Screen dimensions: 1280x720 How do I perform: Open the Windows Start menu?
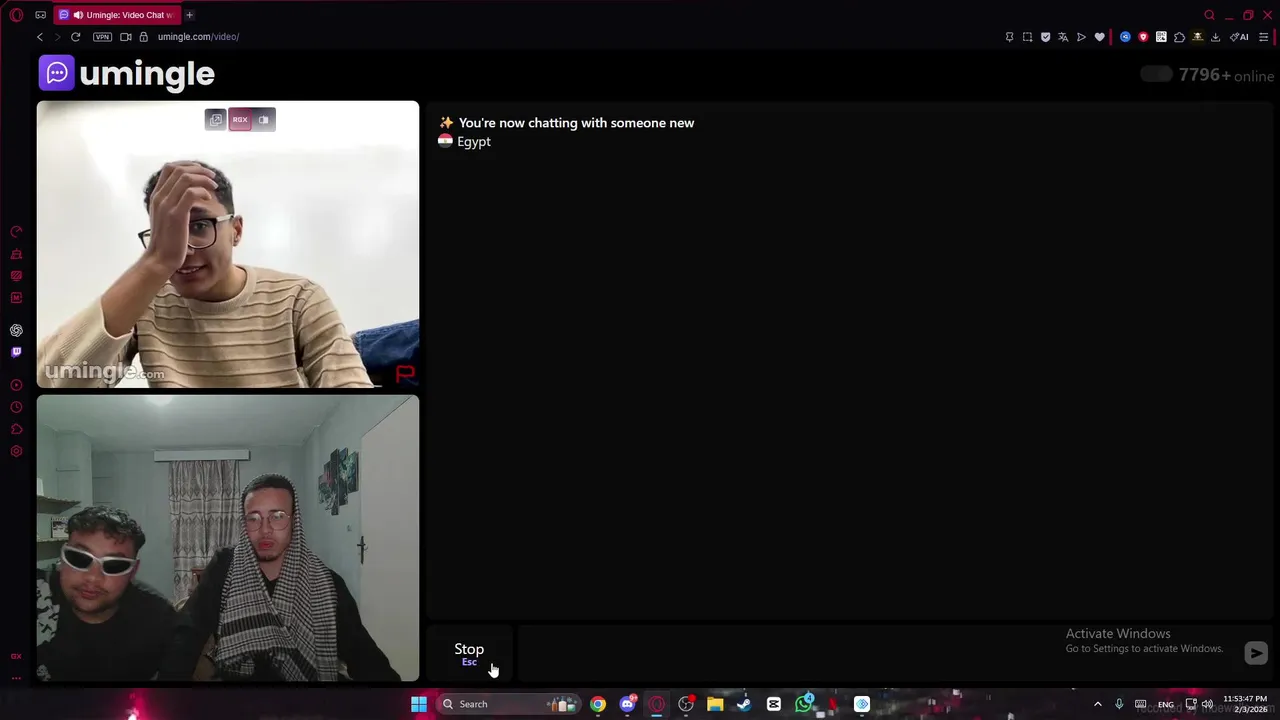(419, 704)
